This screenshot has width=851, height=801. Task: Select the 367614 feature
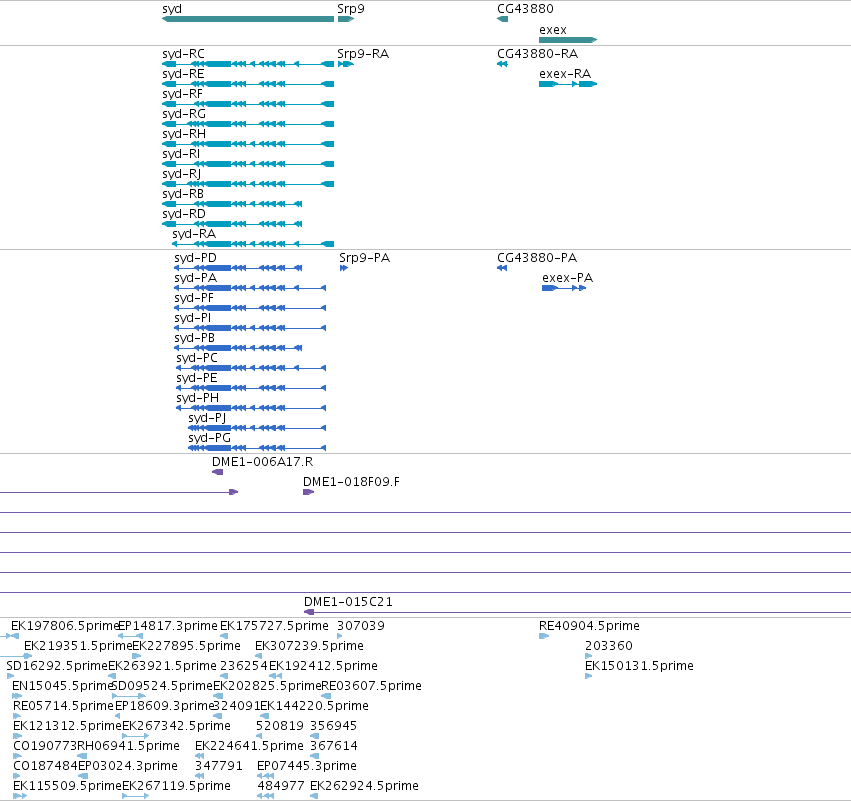tap(314, 756)
